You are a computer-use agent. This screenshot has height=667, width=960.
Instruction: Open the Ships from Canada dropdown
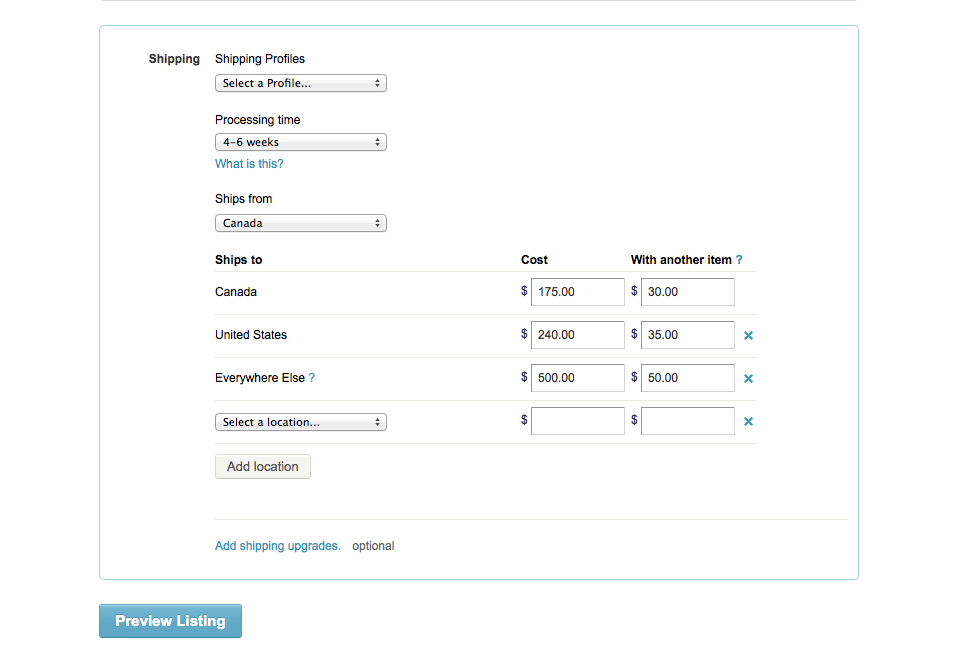301,223
